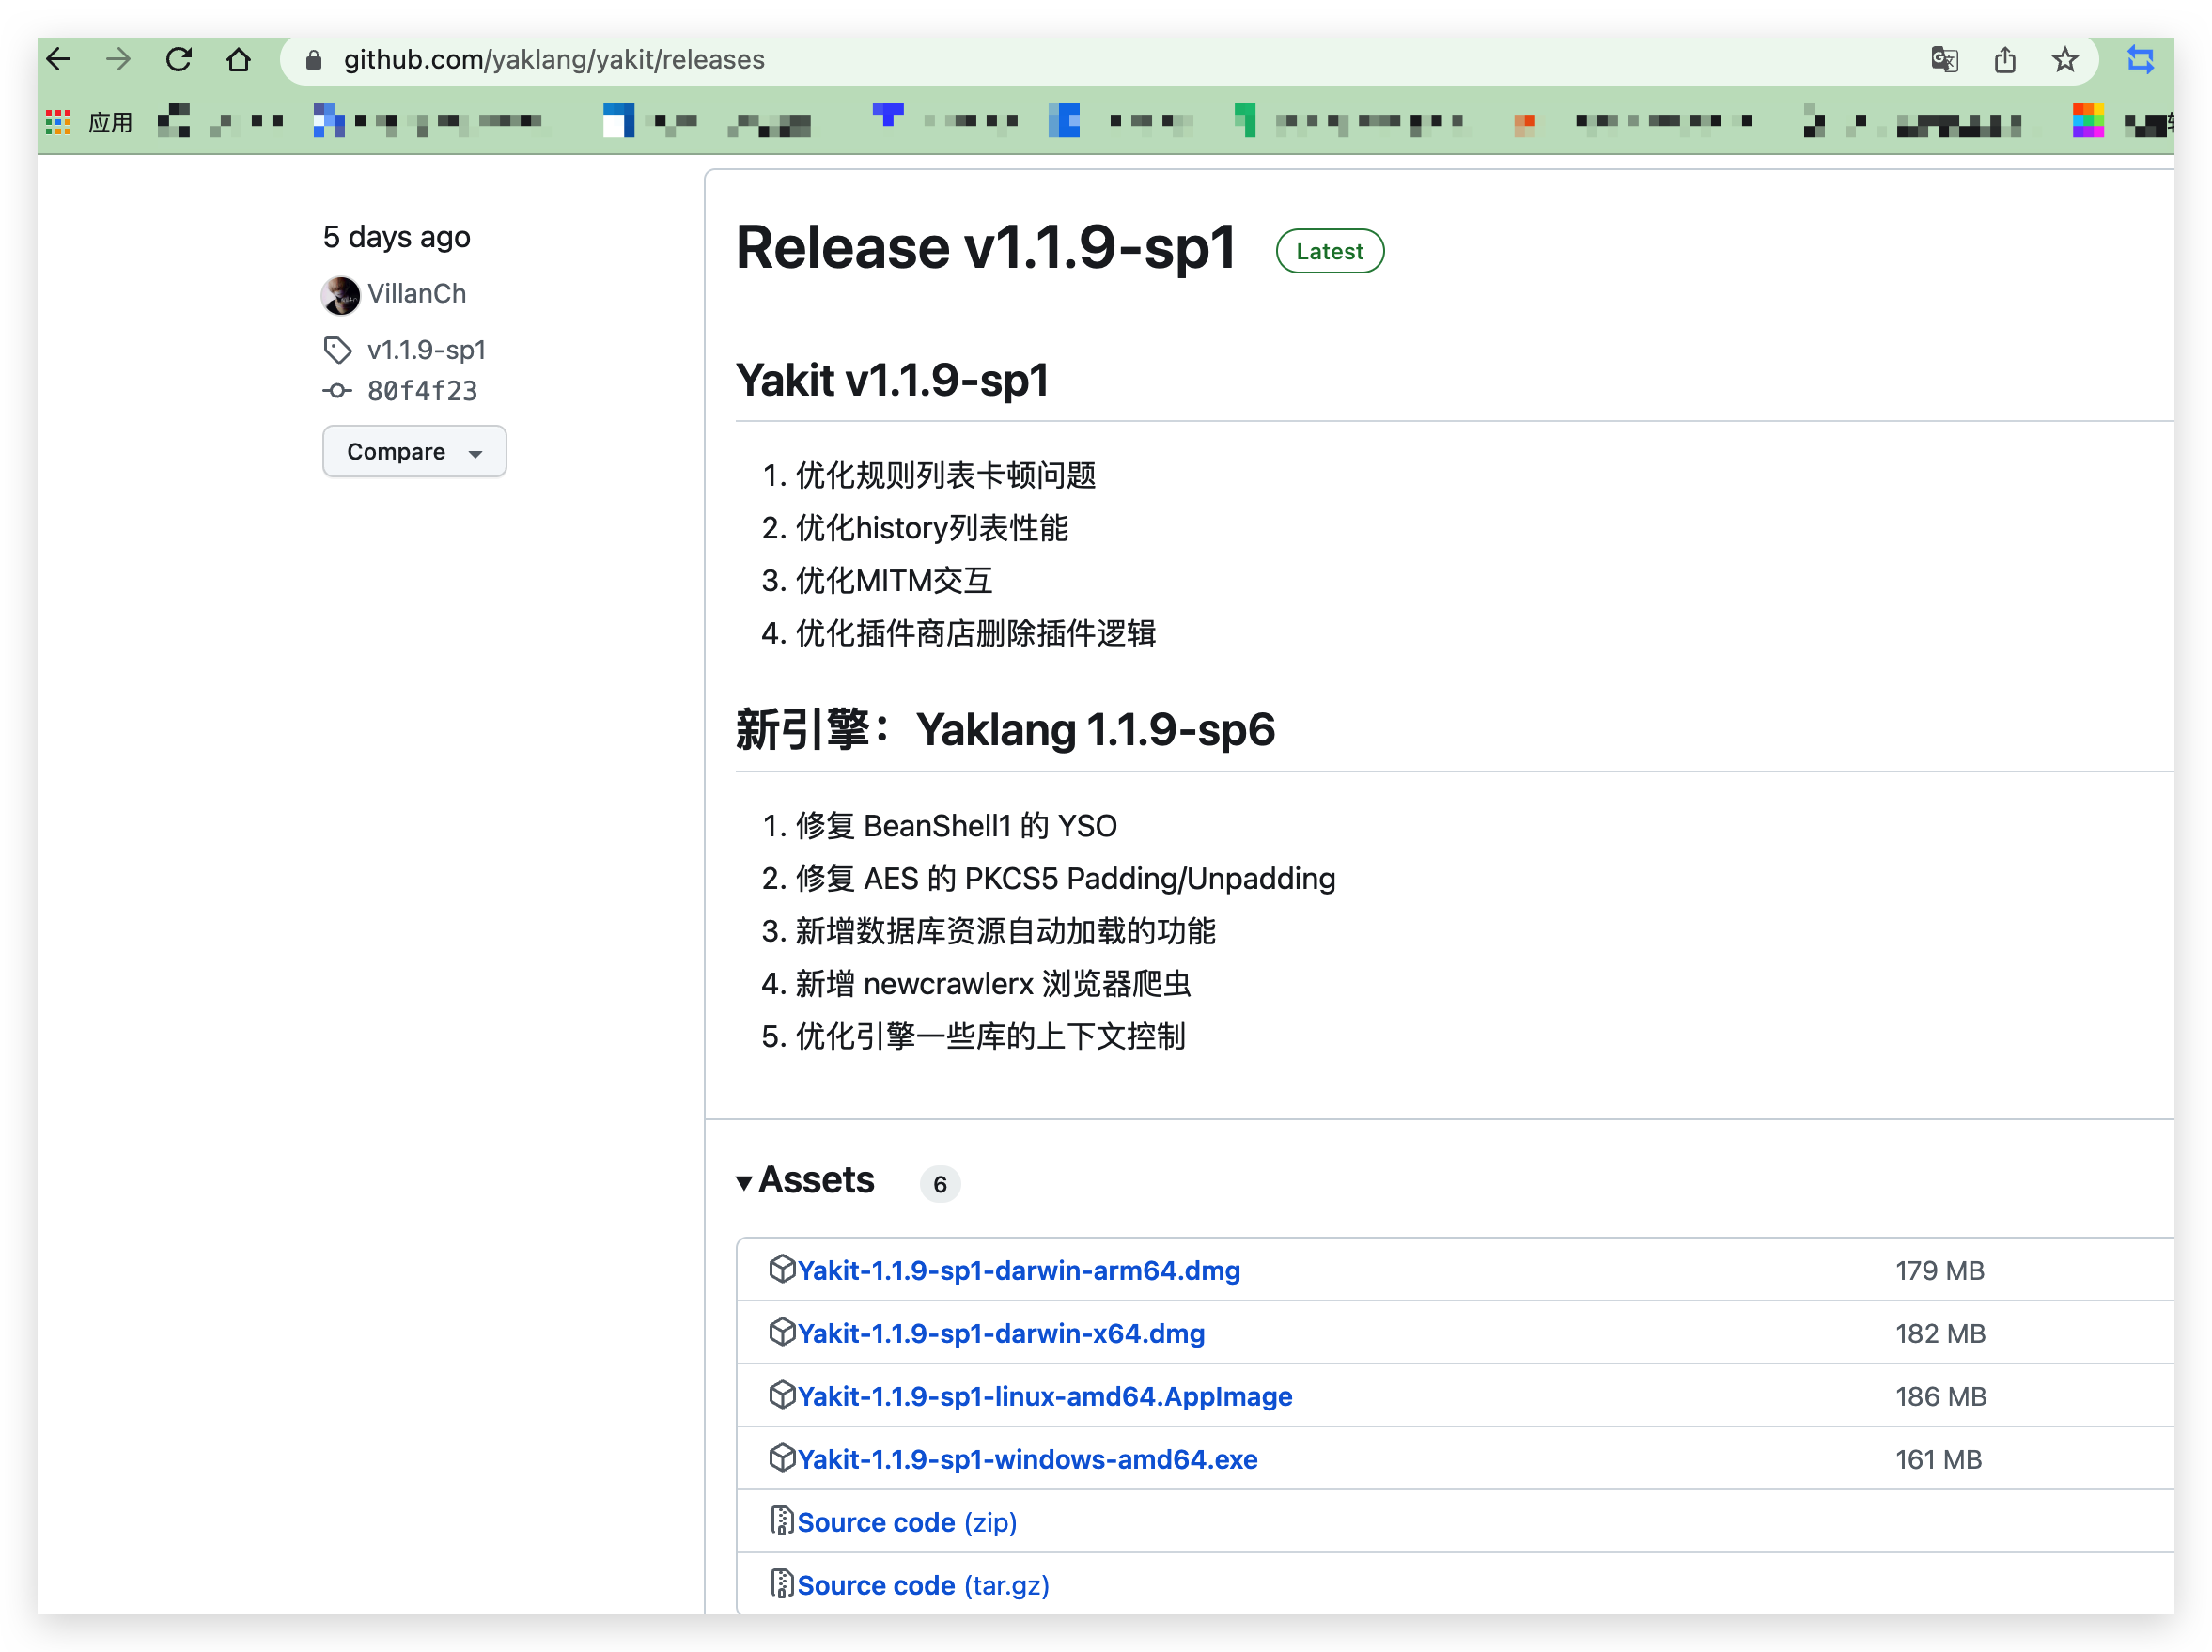Open commit 80f4f23

422,391
